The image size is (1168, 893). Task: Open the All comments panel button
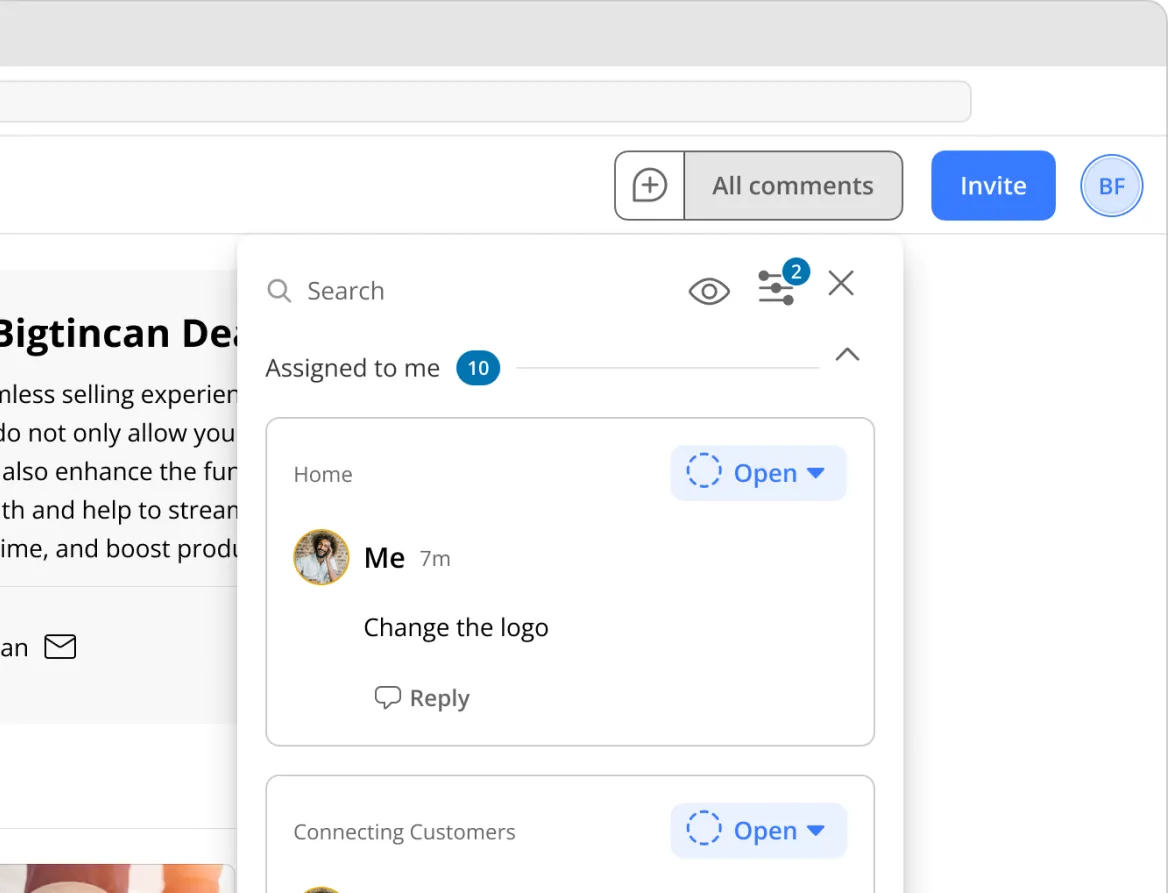pos(793,185)
